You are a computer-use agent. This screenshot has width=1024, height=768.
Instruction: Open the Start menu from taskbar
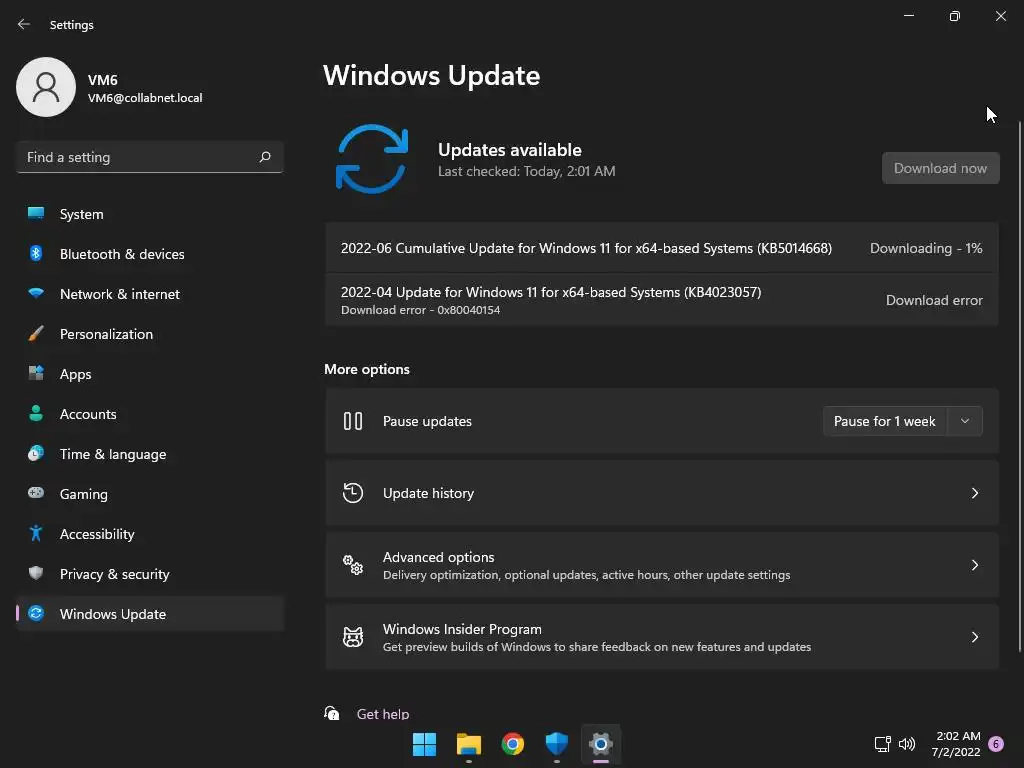coord(424,744)
